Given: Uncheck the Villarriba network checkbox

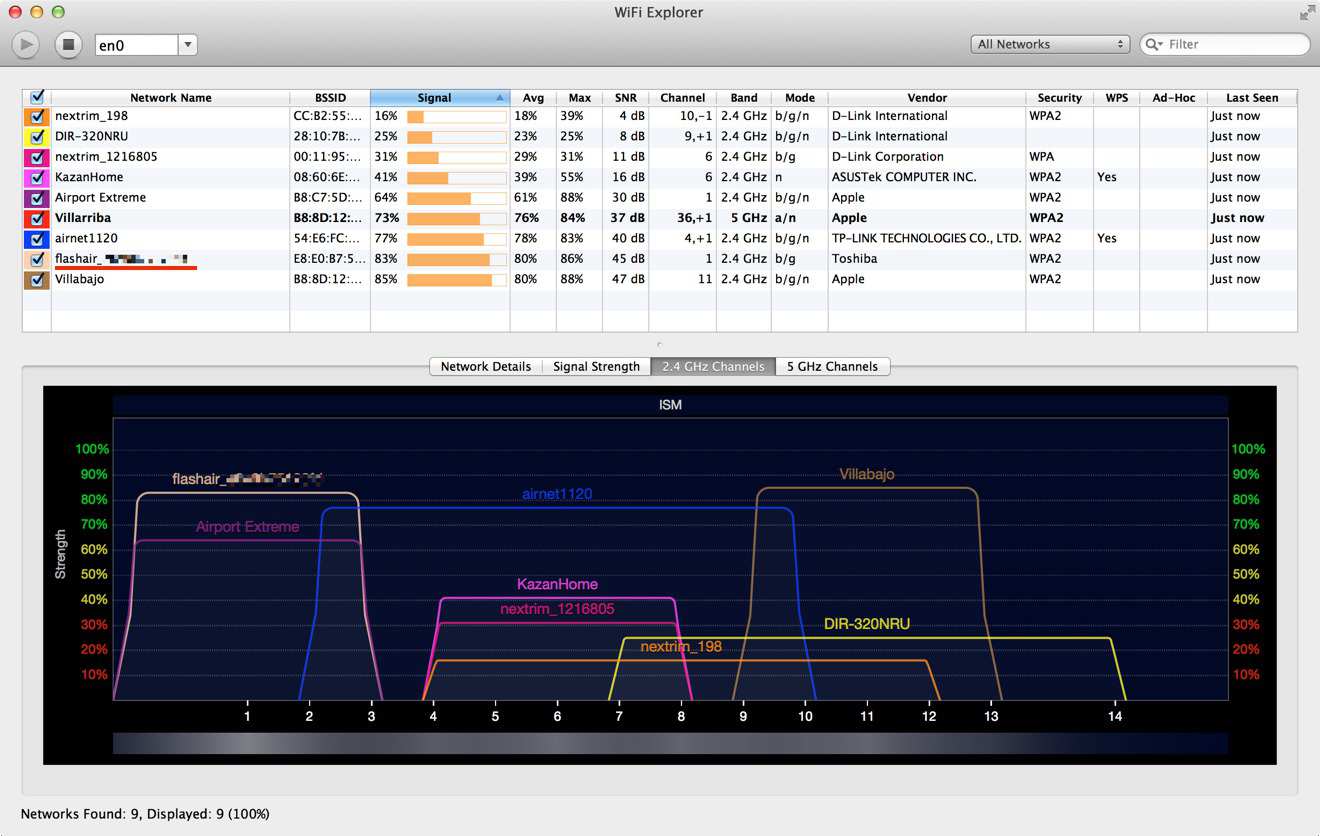Looking at the screenshot, I should pos(37,218).
